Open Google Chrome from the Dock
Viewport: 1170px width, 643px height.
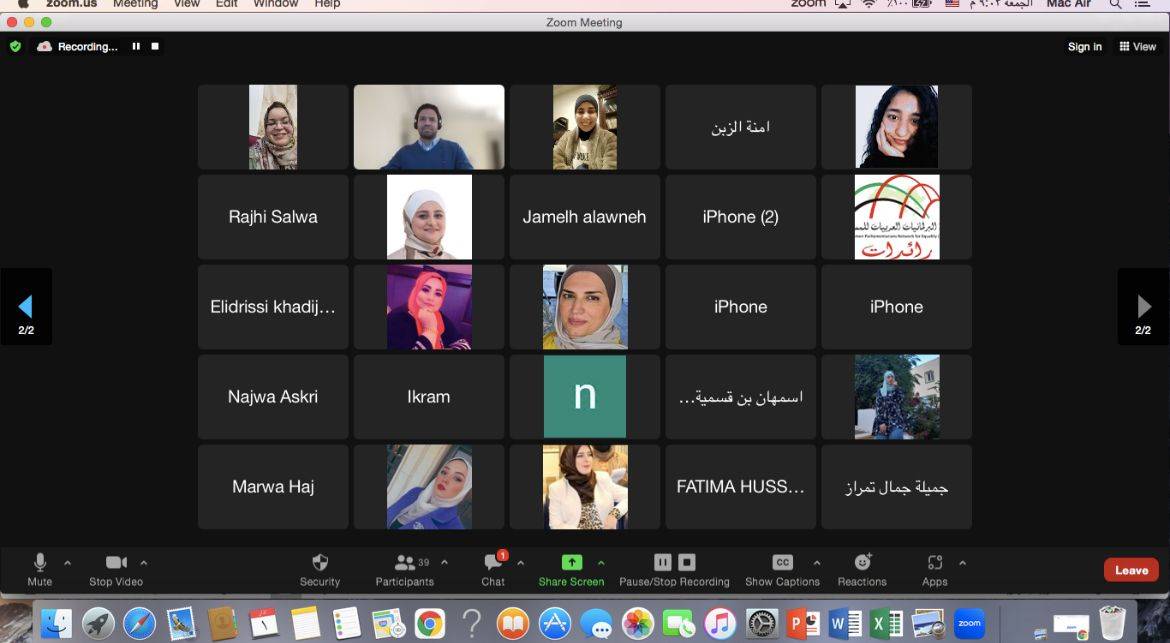point(430,624)
